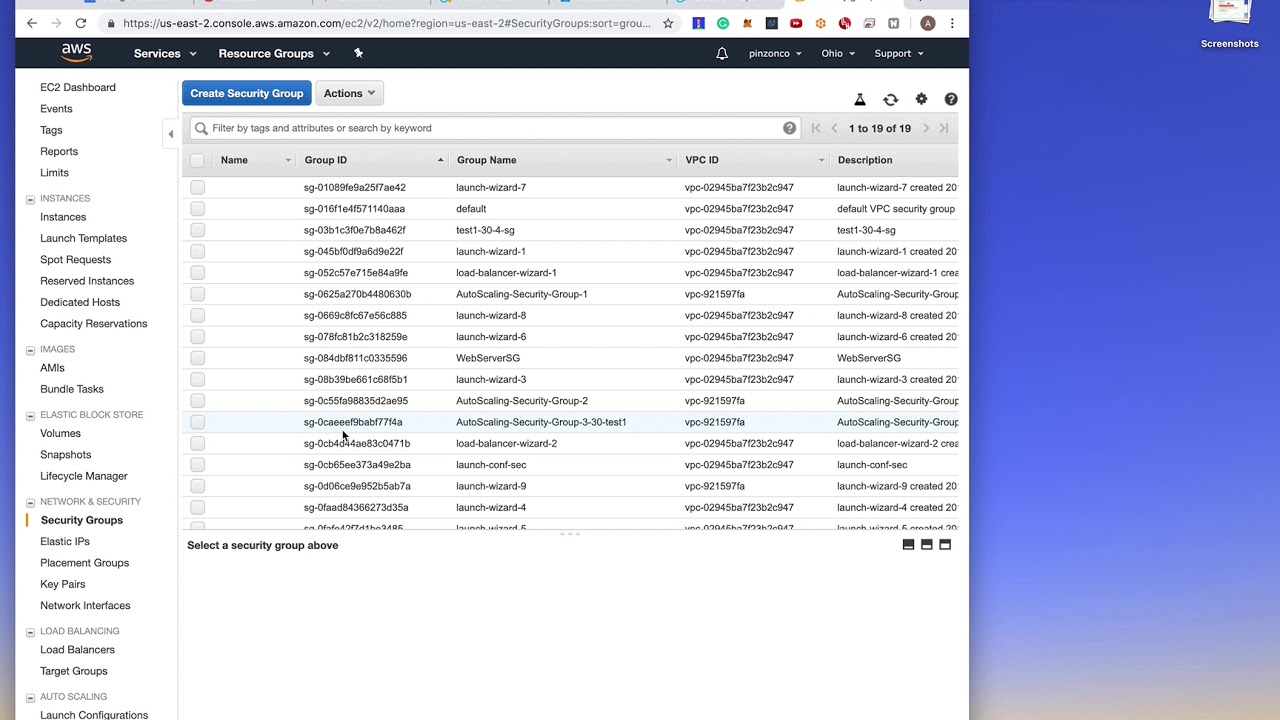Collapse the INSTANCES sidebar section
This screenshot has width=1280, height=720.
tap(30, 199)
